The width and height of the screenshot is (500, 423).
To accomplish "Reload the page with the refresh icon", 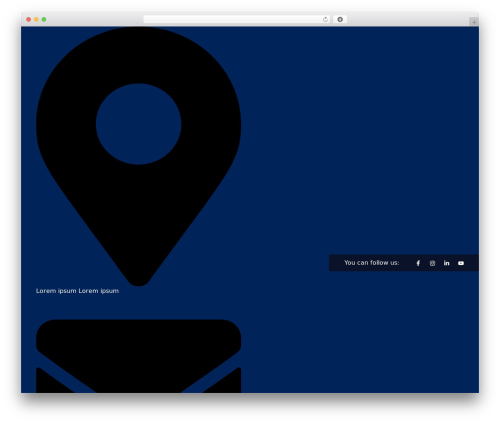I will click(325, 19).
